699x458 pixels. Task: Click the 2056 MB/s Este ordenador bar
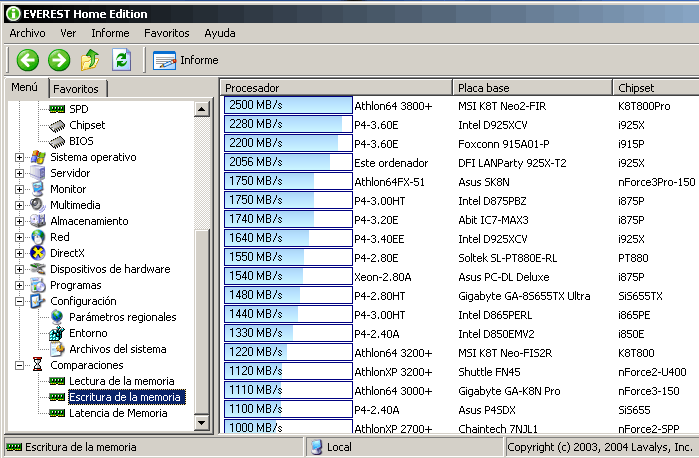click(288, 161)
